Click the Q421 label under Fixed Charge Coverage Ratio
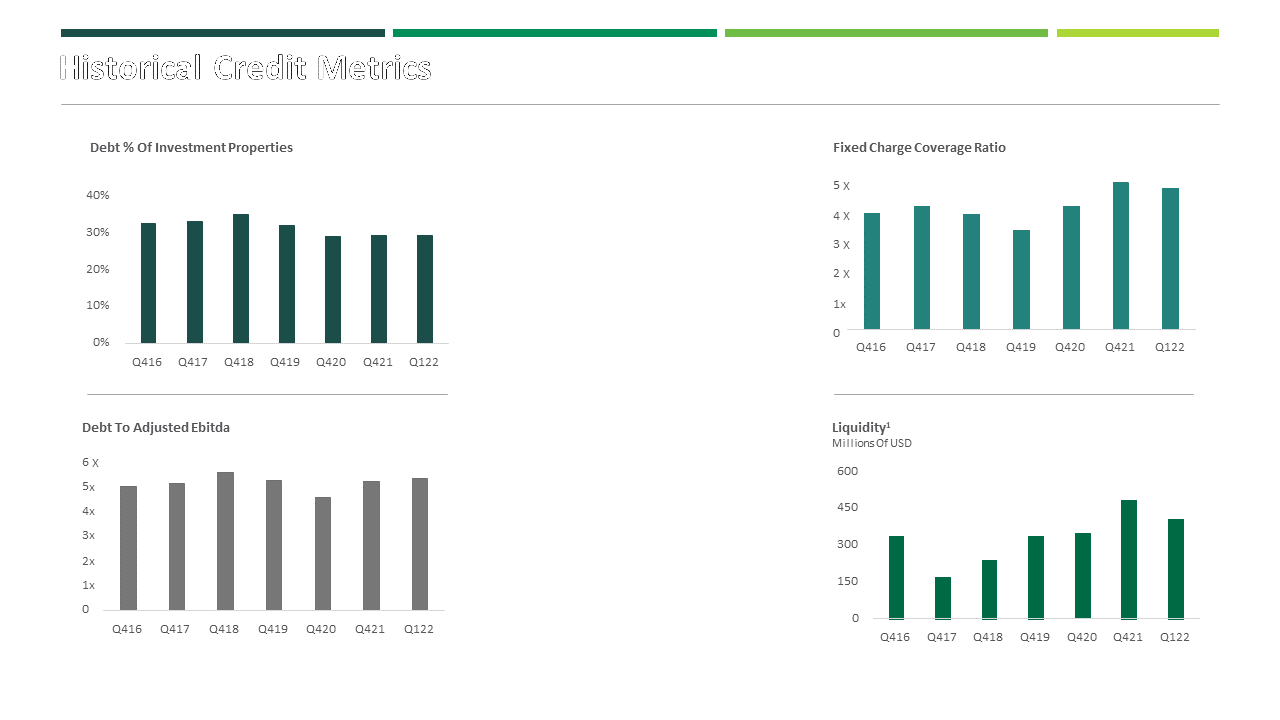 pos(1120,347)
